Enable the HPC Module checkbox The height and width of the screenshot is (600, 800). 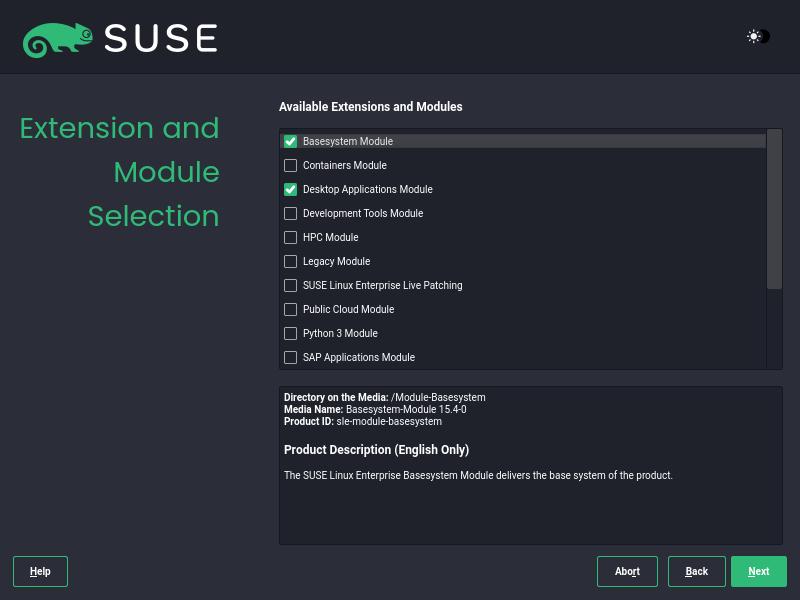click(x=291, y=238)
